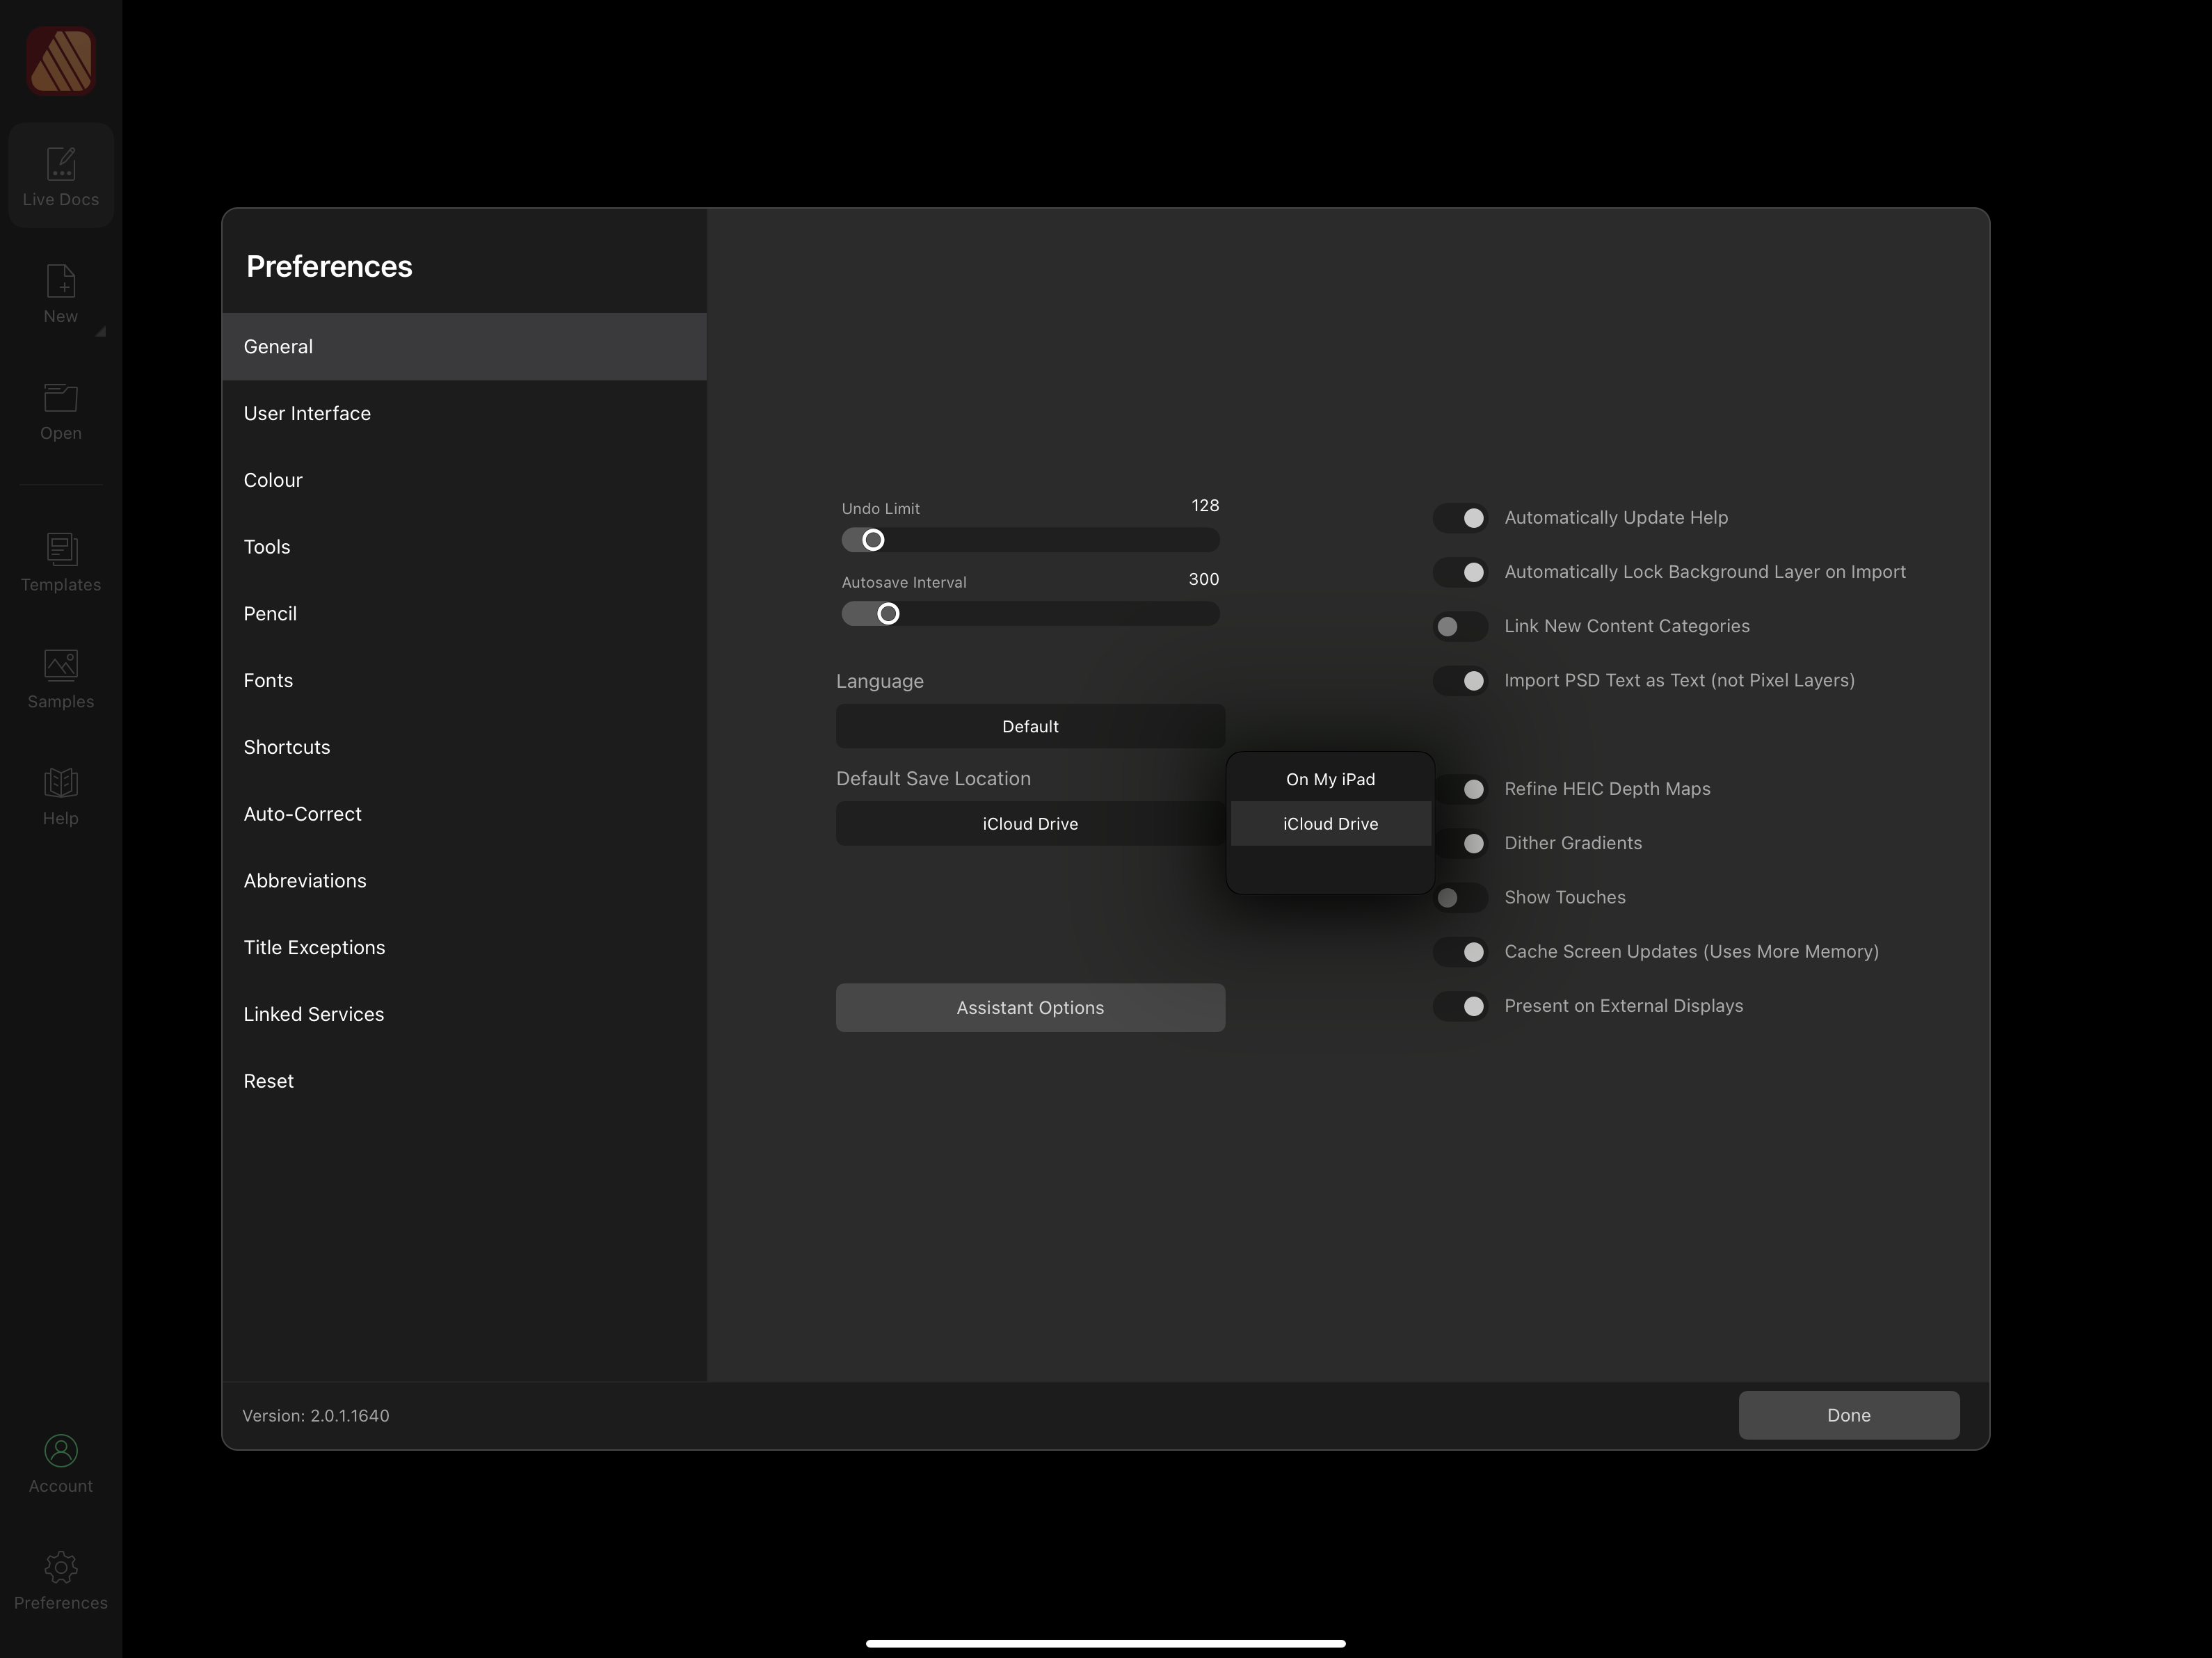Open the Language Default dropdown
Viewport: 2212px width, 1658px height.
[x=1030, y=726]
